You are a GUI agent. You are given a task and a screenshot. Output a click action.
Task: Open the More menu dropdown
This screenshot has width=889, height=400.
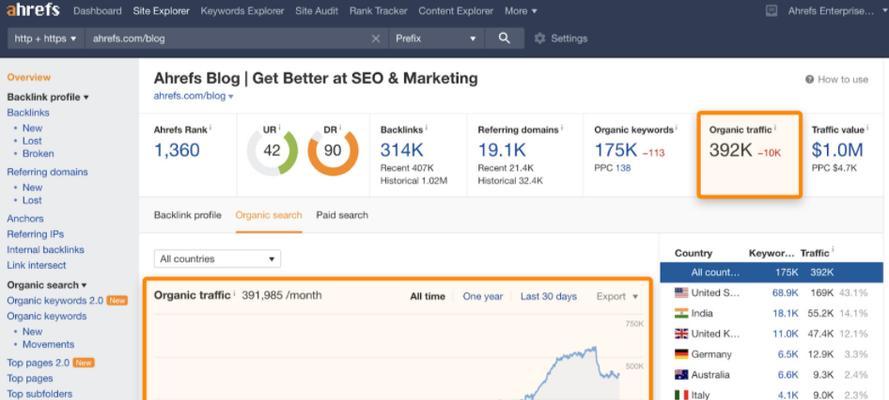[520, 11]
